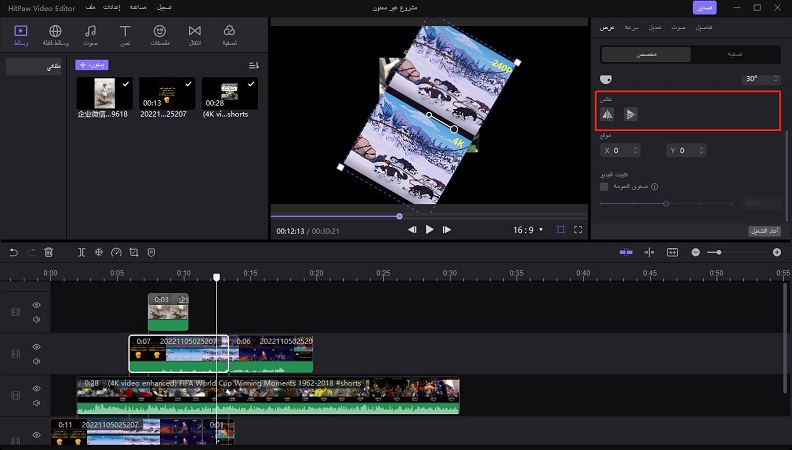Viewport: 792px width, 450px height.
Task: Hide the track containing the 0:07 clip
Action: [x=36, y=346]
